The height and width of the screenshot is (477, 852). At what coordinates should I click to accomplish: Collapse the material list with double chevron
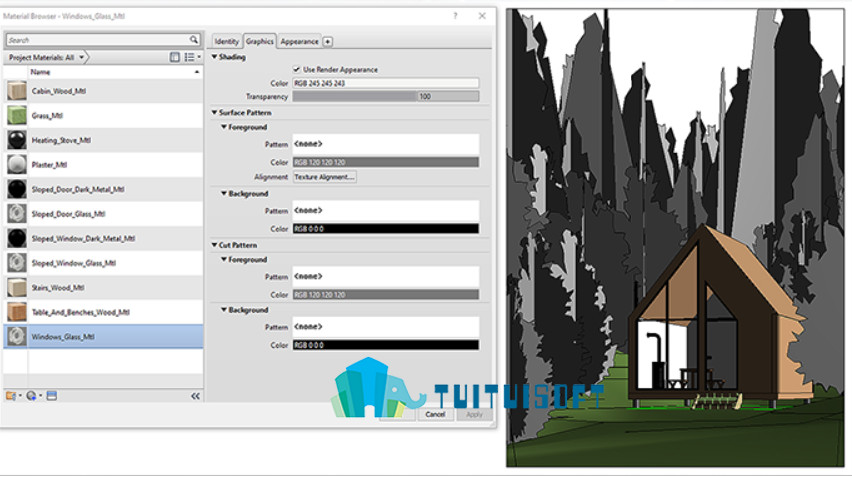point(195,396)
